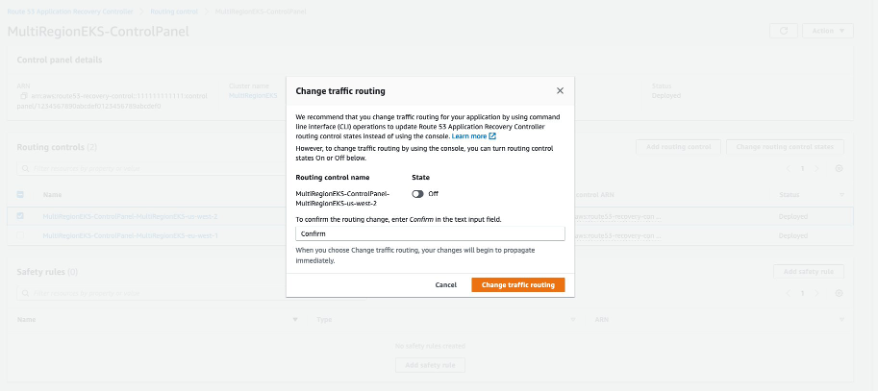The height and width of the screenshot is (391, 879).
Task: Toggle routing control state switch
Action: click(418, 194)
